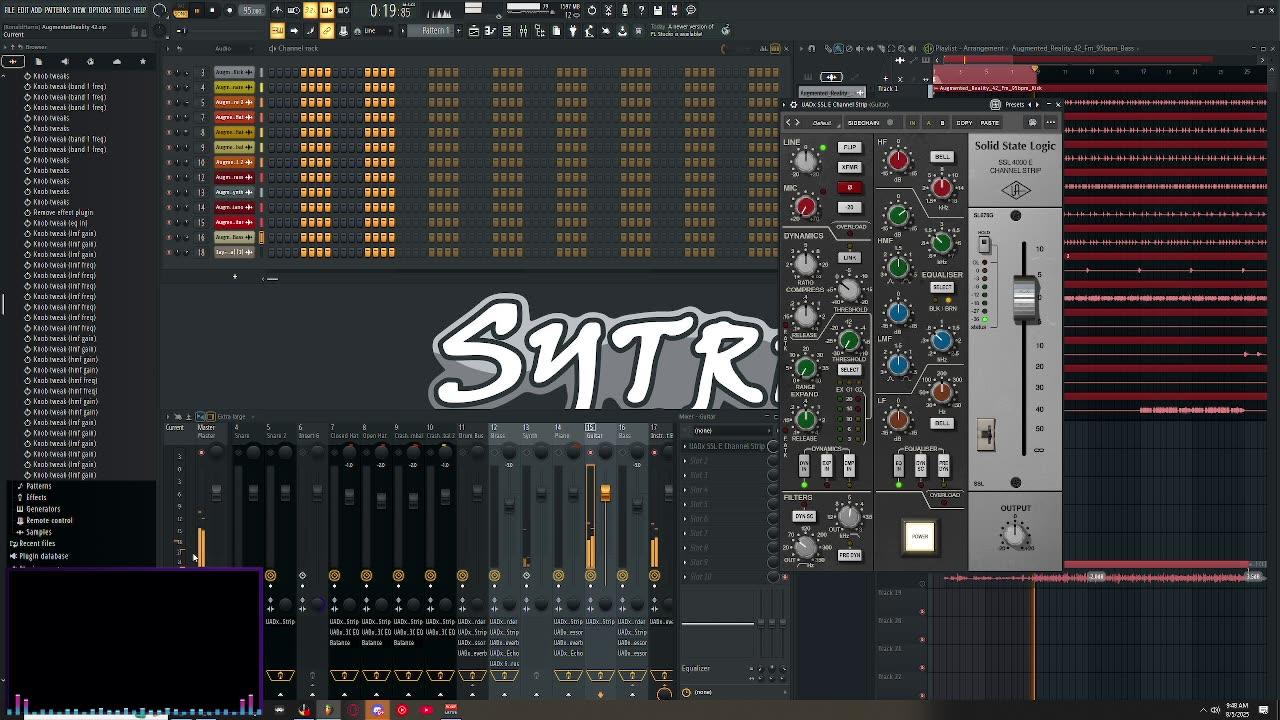Toggle FLIP button on SSL channel strip
Image resolution: width=1280 pixels, height=720 pixels.
(849, 147)
